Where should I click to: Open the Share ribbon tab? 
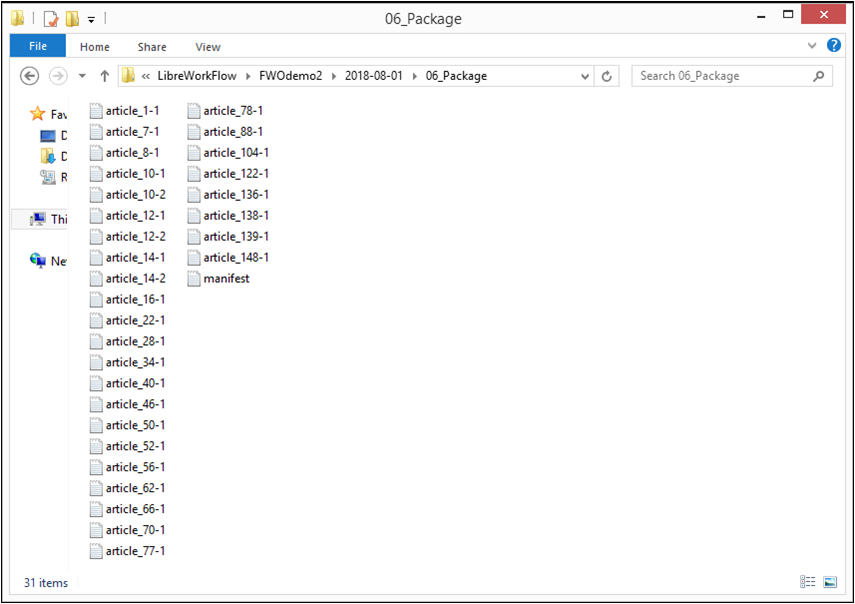tap(152, 47)
